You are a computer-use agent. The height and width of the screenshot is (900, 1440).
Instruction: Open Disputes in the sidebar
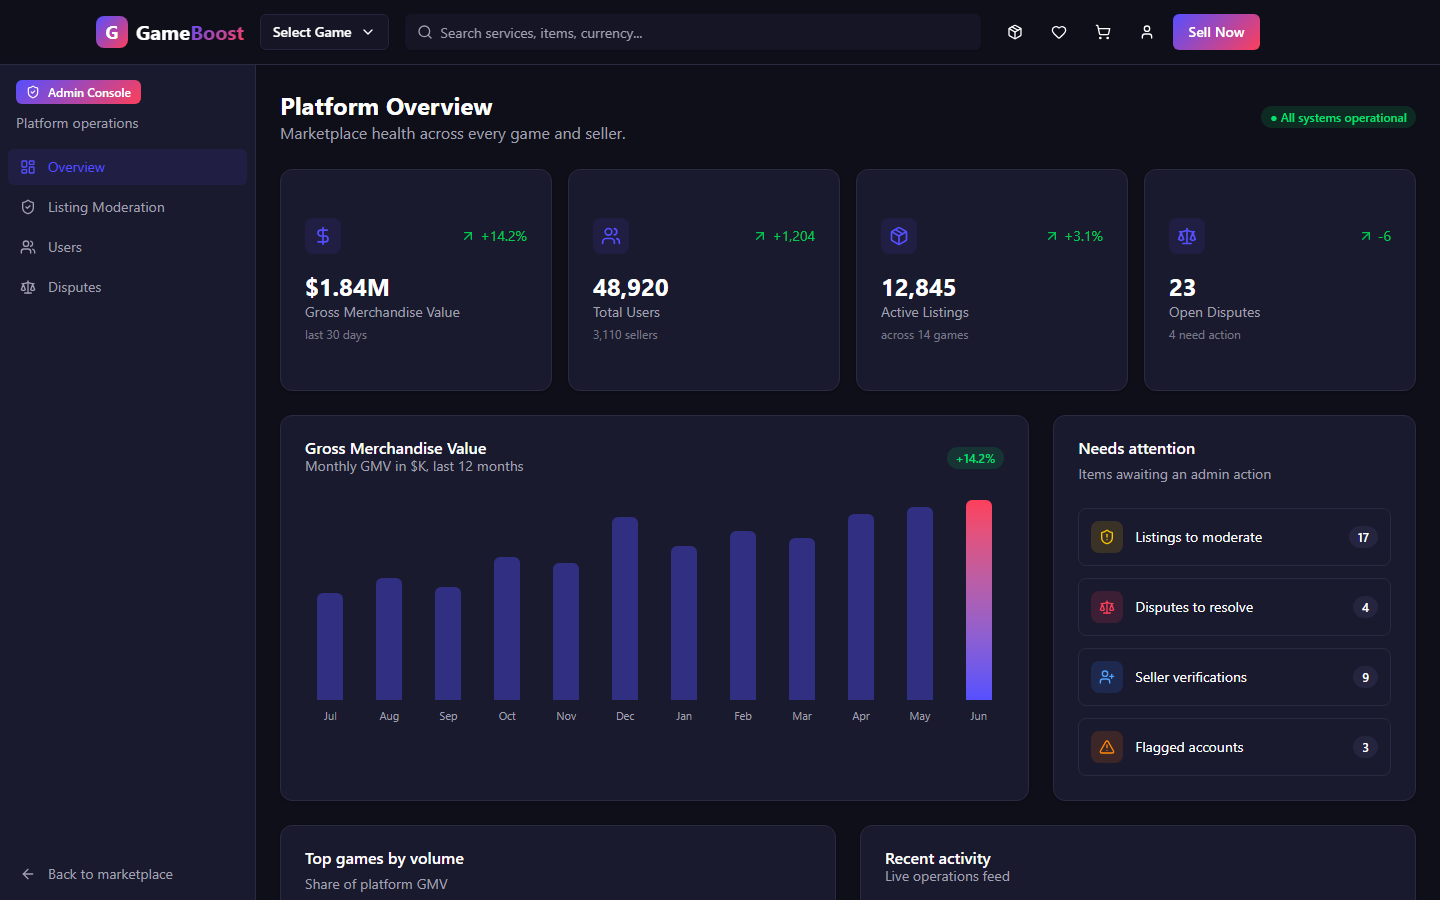pos(127,287)
